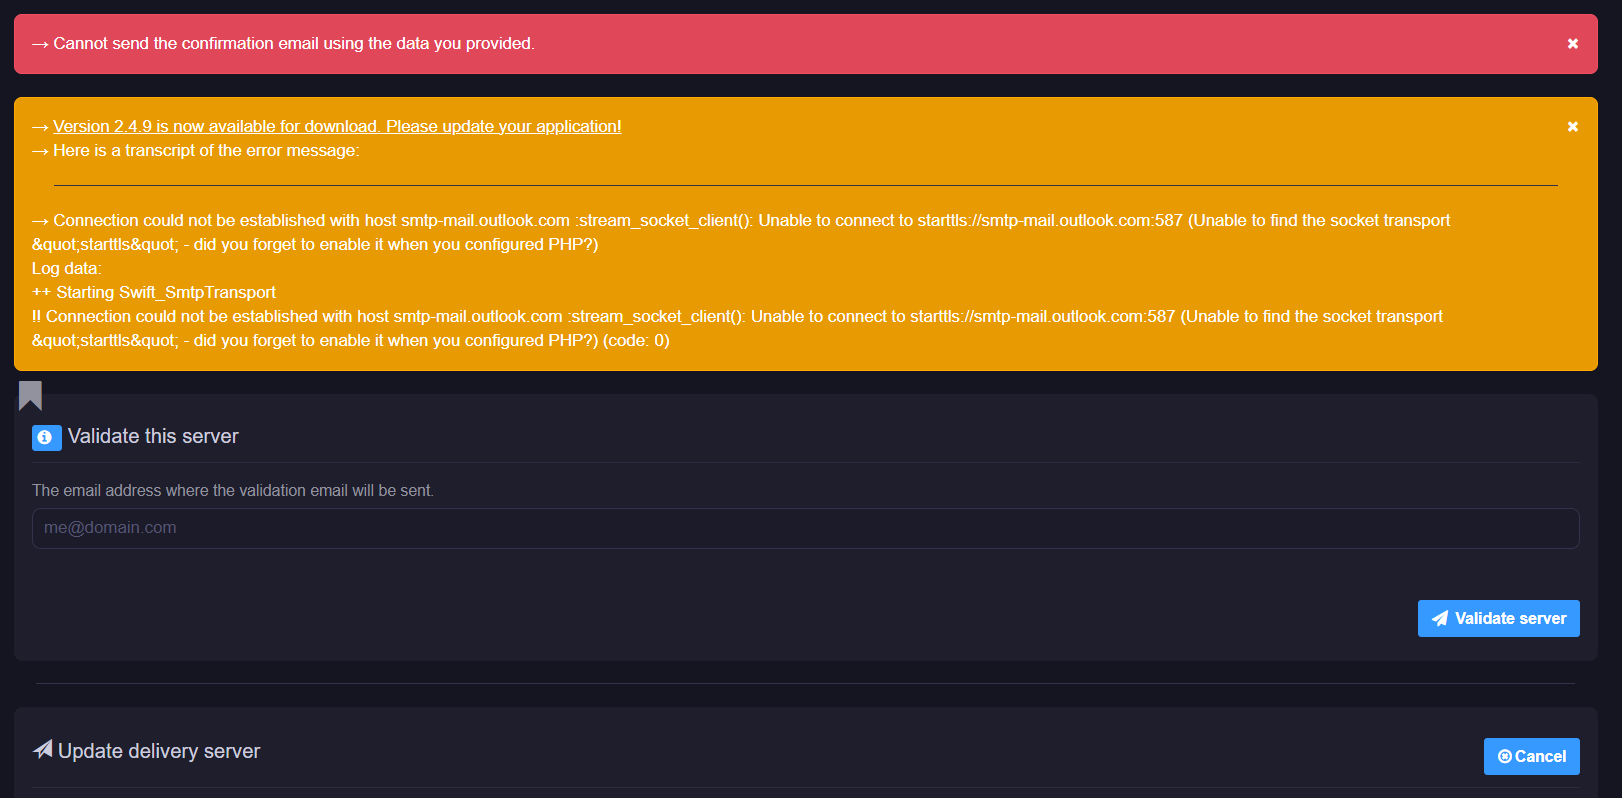
Task: Click paper plane icon inside Validate server button
Action: (1440, 618)
